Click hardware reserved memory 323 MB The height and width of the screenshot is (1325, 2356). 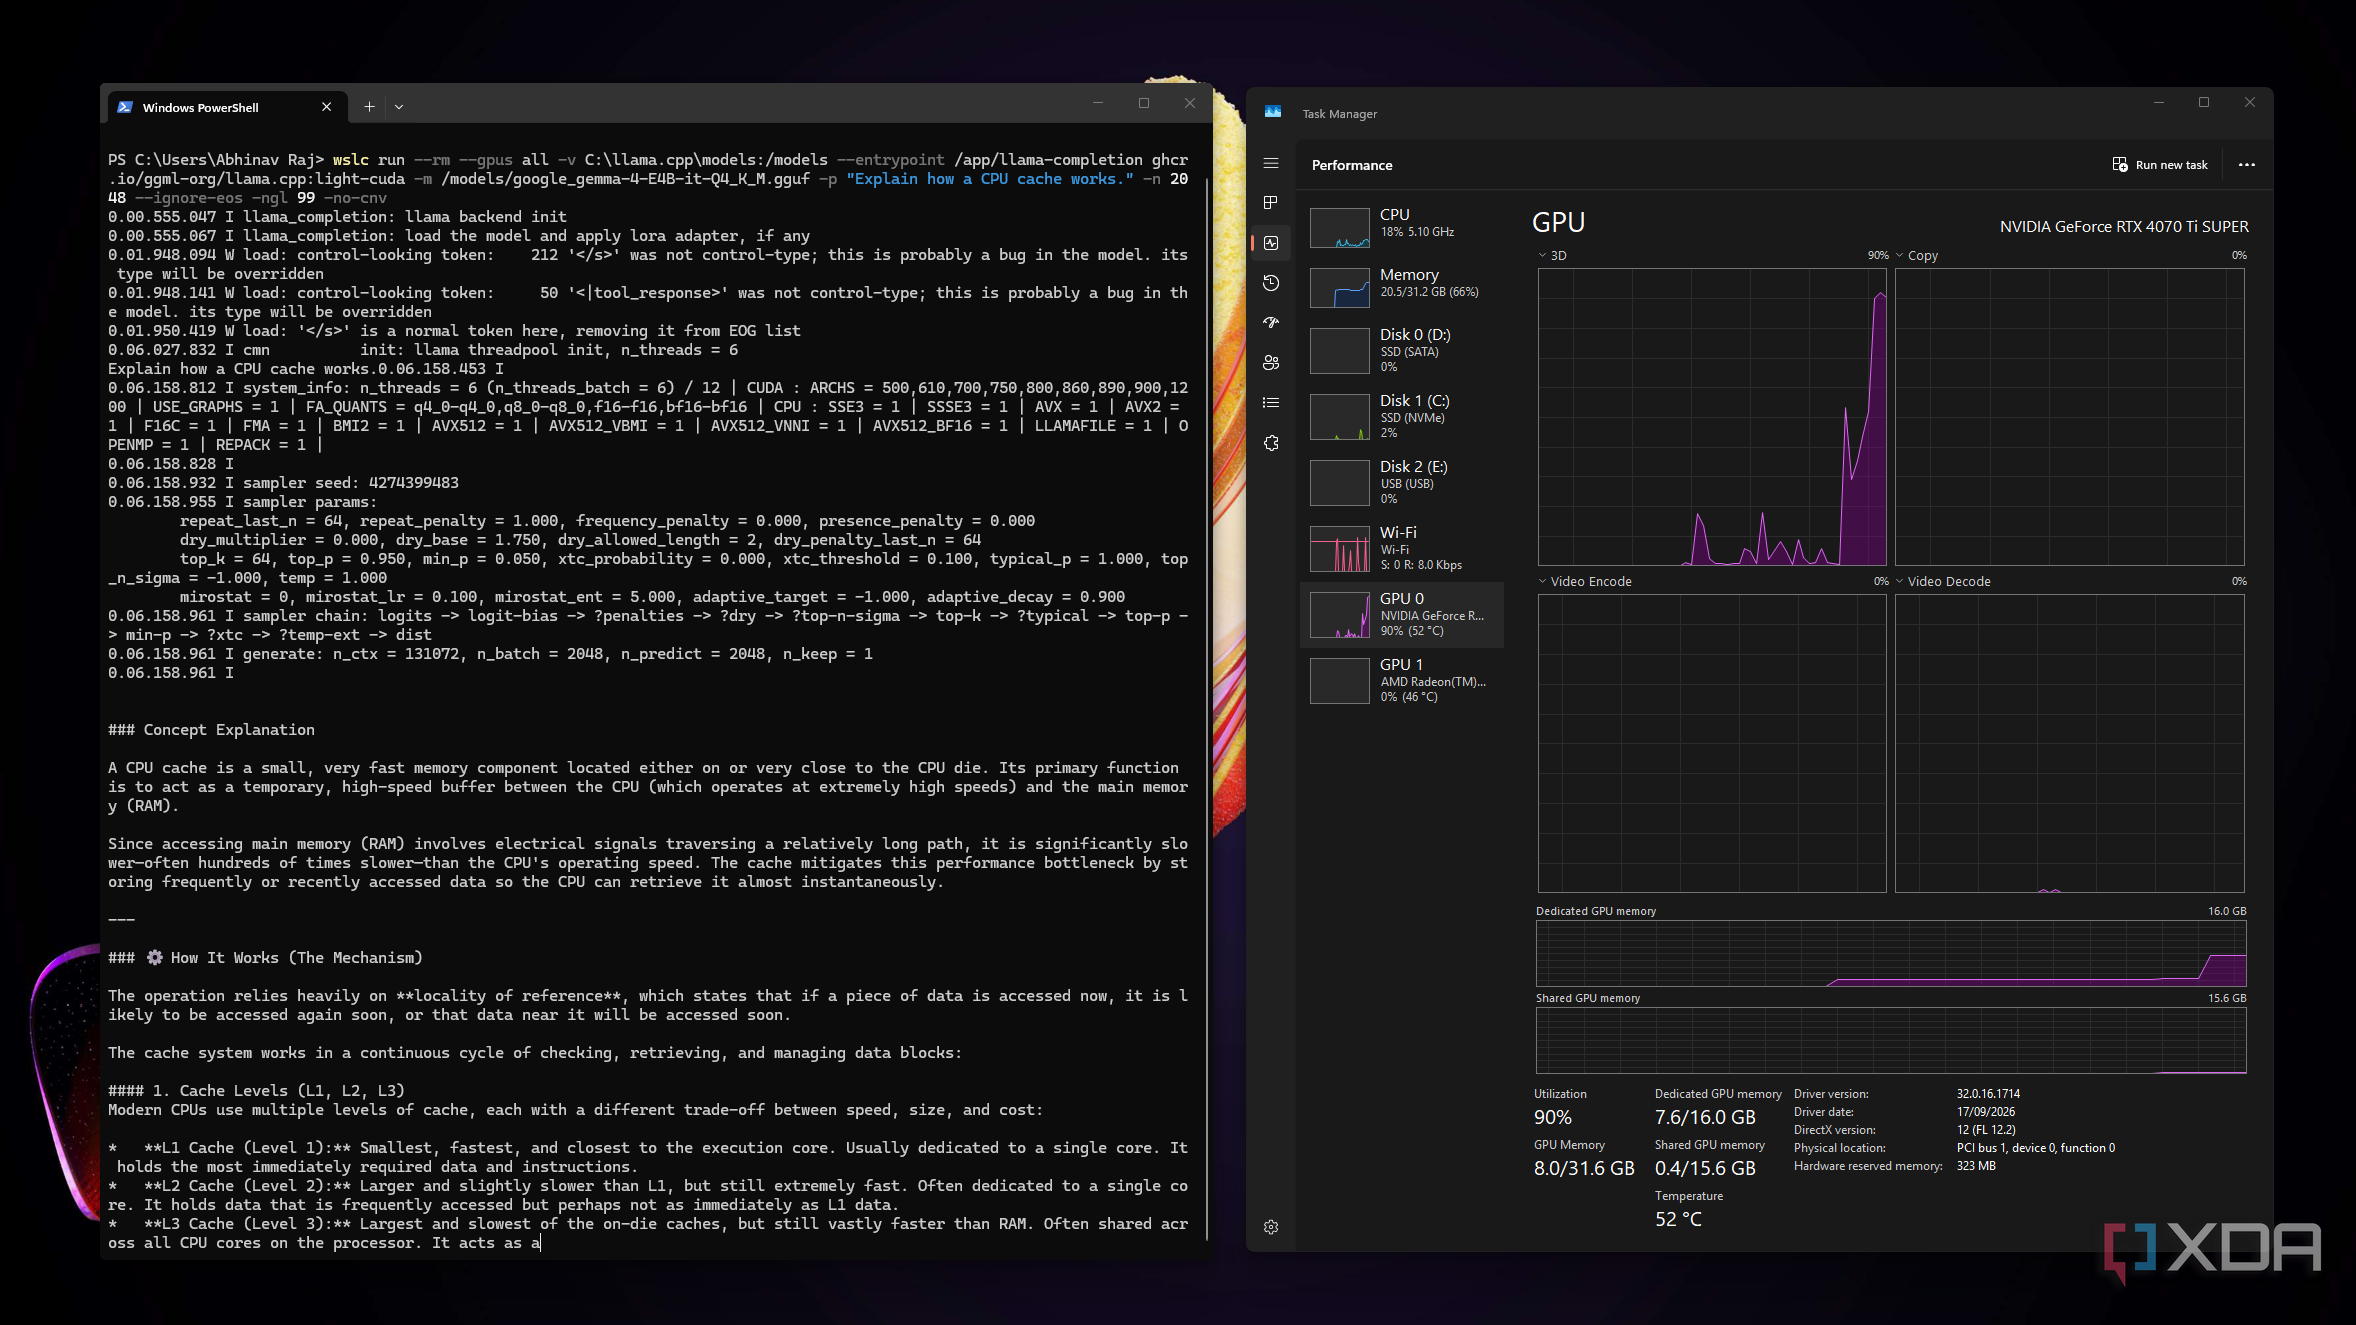pyautogui.click(x=1976, y=1166)
